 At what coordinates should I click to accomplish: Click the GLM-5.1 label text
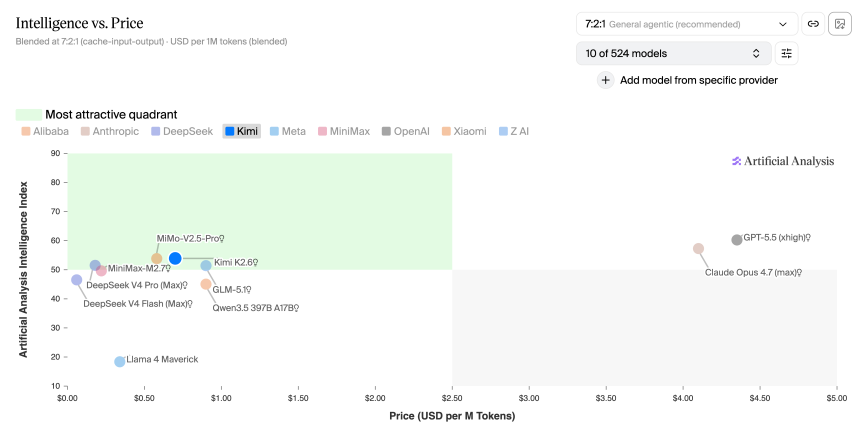coord(232,290)
